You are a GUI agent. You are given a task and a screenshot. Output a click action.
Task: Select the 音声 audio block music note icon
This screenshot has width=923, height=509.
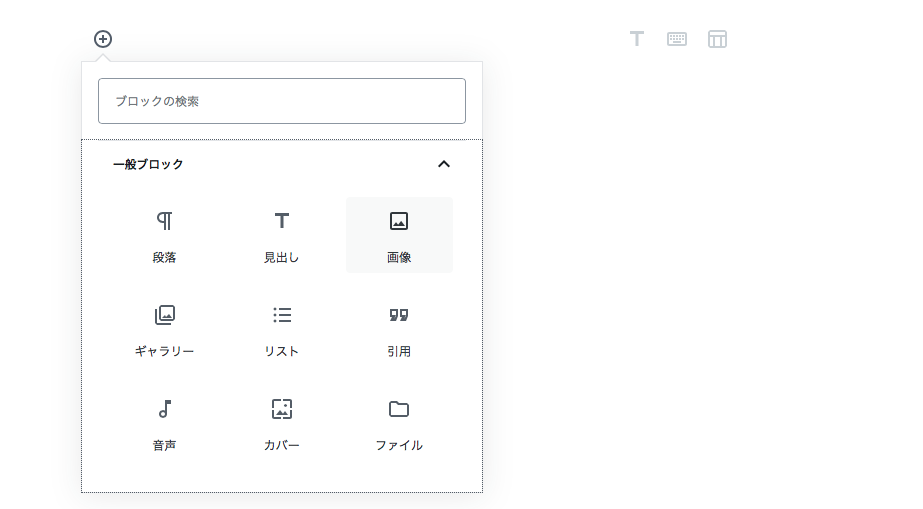165,408
